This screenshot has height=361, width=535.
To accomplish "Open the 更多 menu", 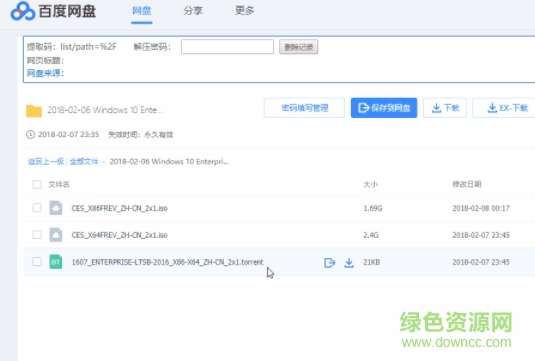I will pos(245,11).
